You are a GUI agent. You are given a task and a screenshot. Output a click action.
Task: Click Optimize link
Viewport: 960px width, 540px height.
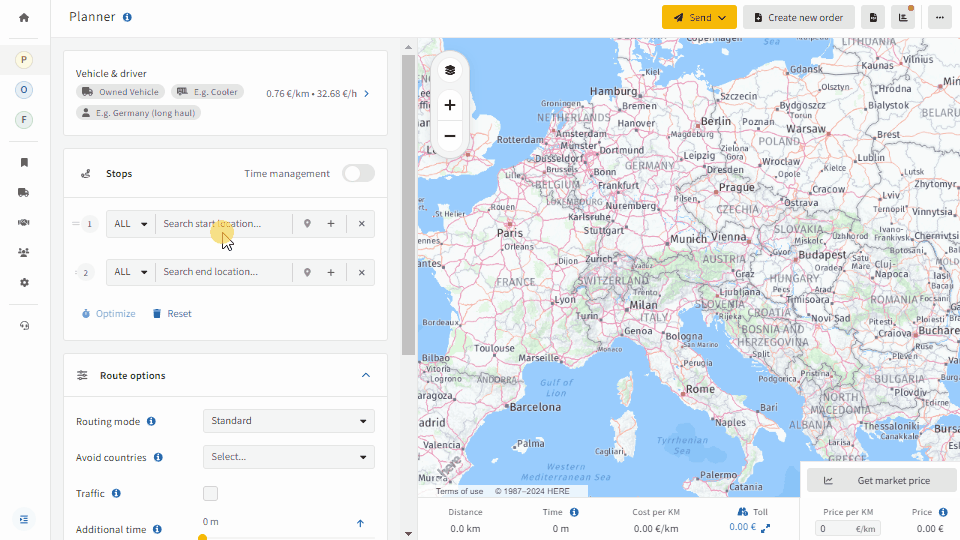pos(108,313)
